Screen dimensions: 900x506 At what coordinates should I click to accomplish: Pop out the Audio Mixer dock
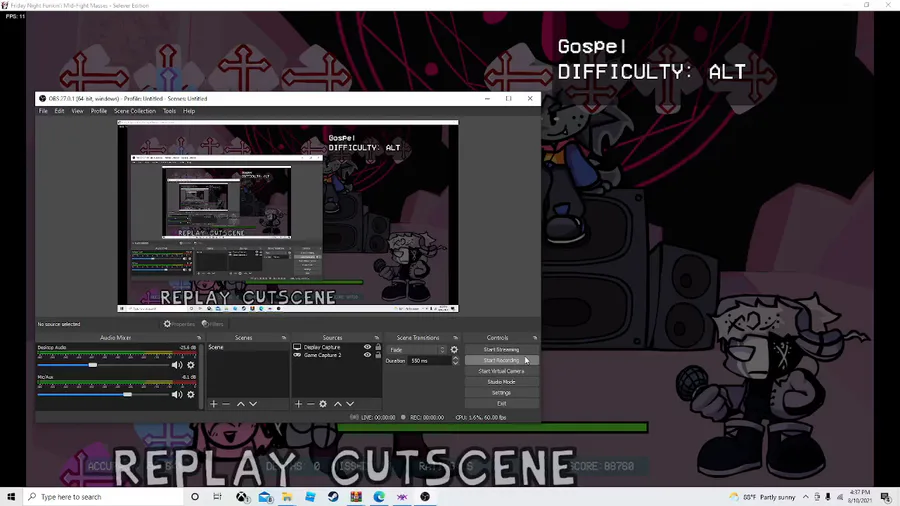[199, 338]
